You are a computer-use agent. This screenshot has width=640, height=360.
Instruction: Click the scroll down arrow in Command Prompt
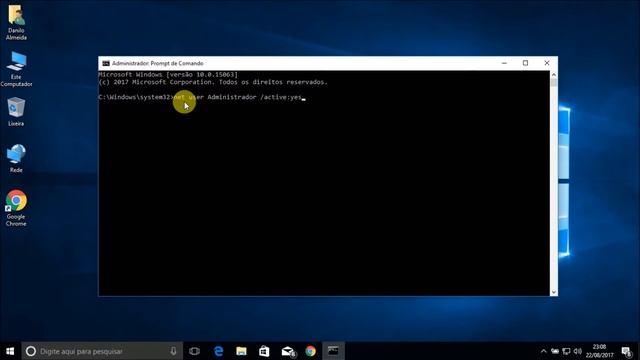click(553, 292)
